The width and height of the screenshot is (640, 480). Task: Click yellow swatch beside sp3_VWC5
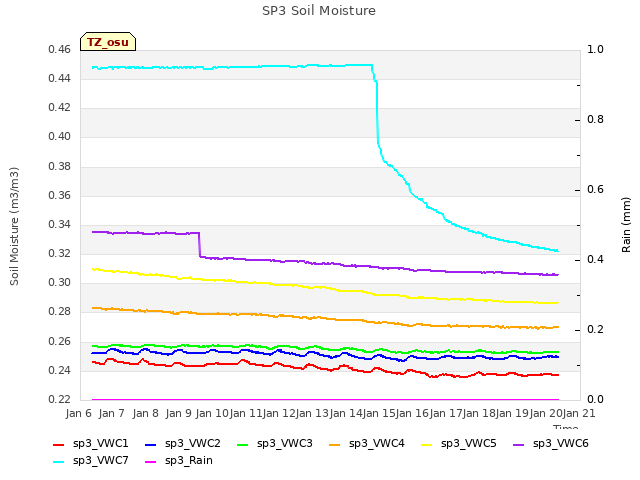(x=427, y=445)
